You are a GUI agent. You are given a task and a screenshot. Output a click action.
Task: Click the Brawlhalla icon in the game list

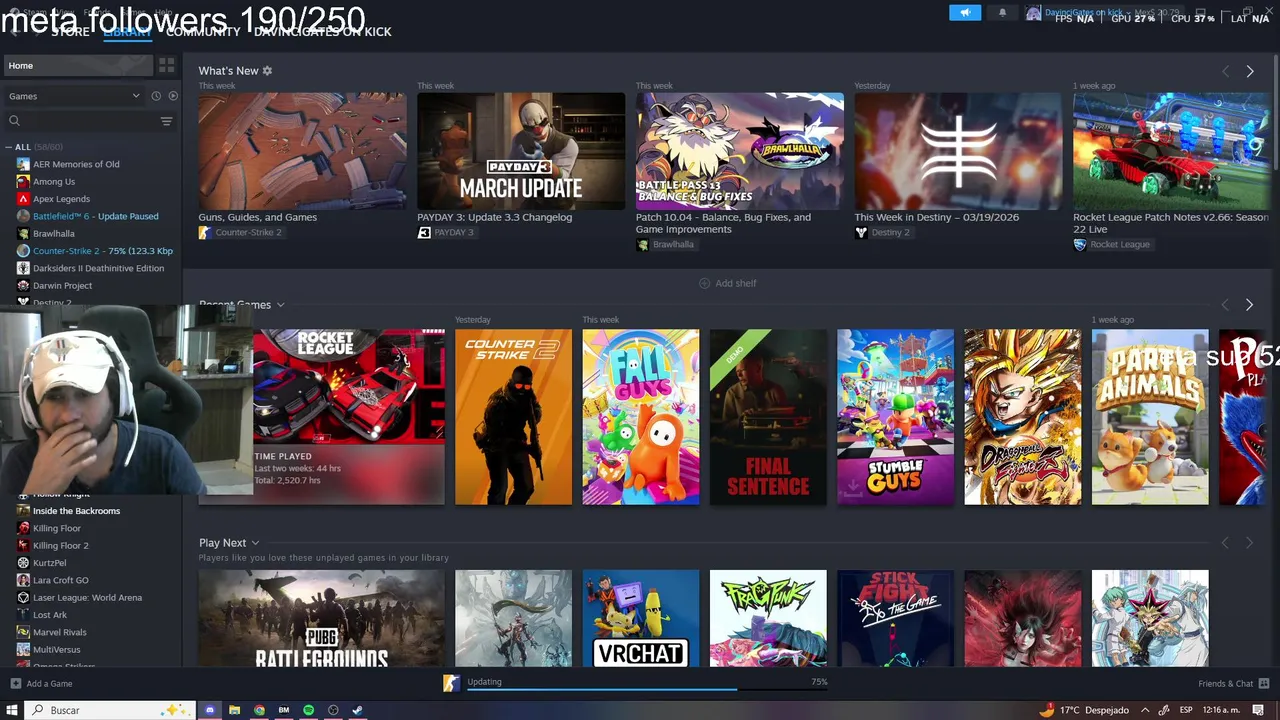pos(23,234)
